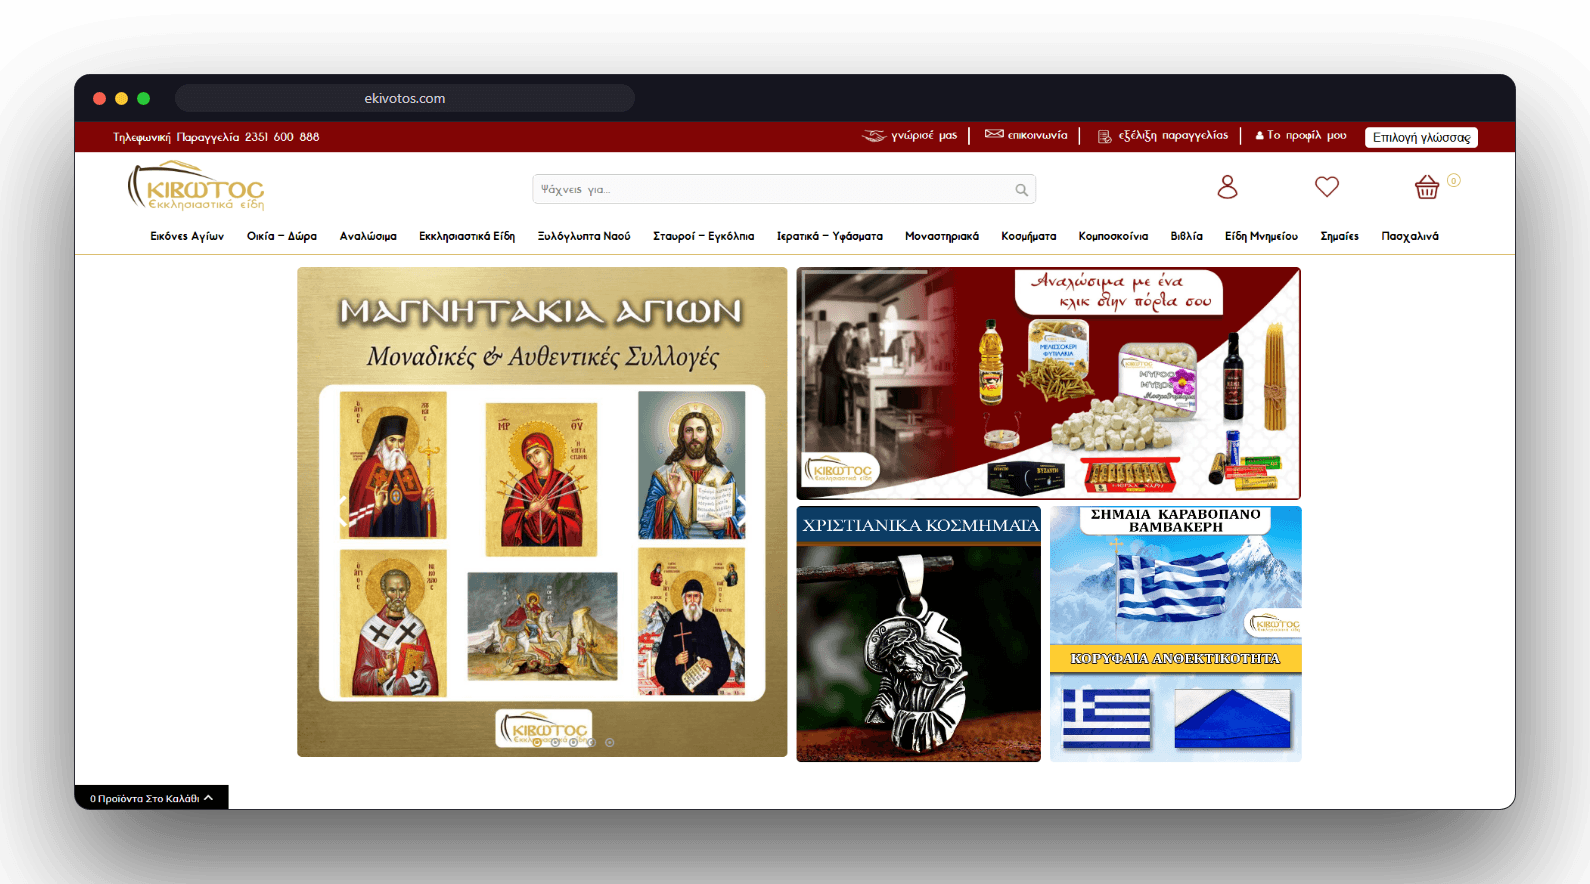Open the 'Χριστιανικά Κοσμήματα' banner
1590x884 pixels.
[918, 634]
